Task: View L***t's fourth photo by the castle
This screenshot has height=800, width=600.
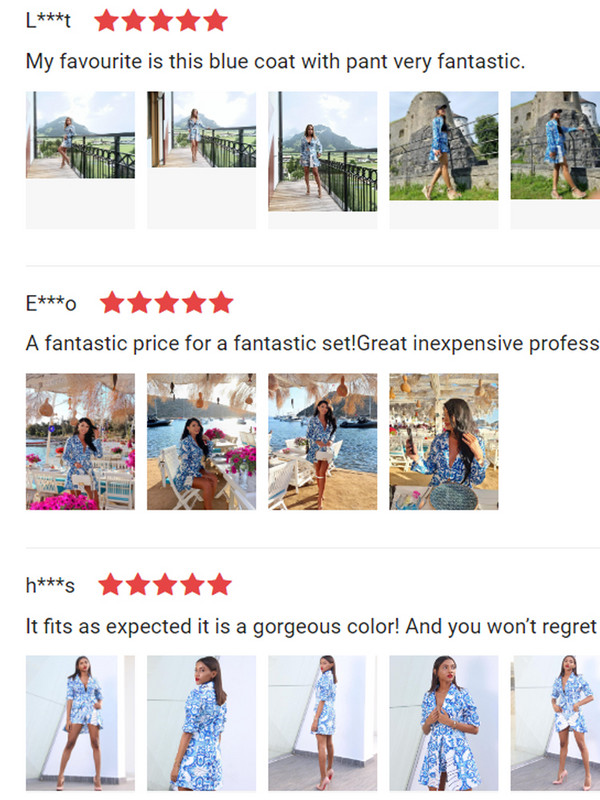Action: pos(443,146)
